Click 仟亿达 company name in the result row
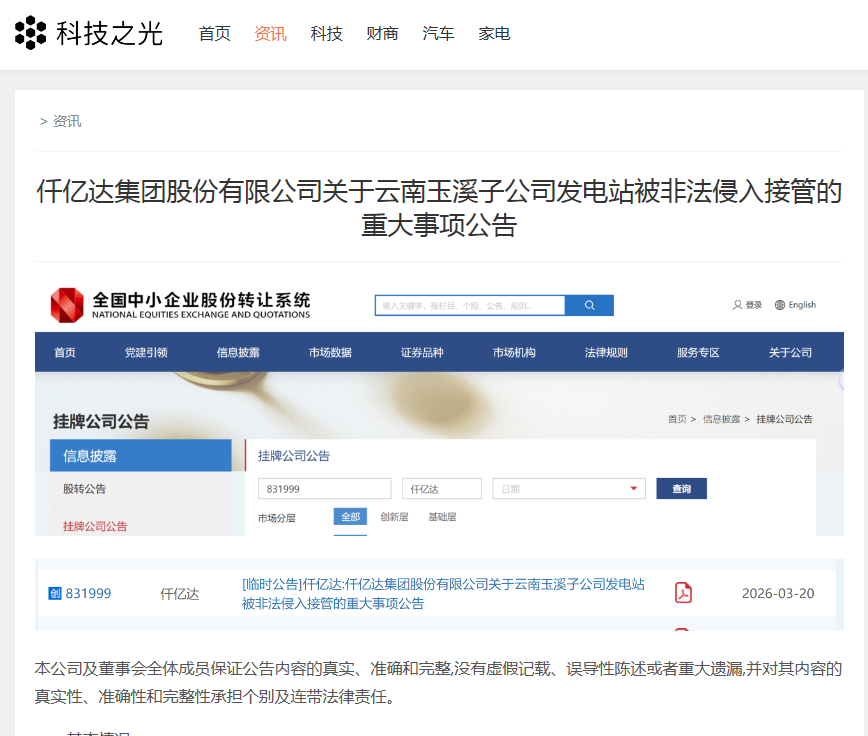868x736 pixels. [x=179, y=594]
